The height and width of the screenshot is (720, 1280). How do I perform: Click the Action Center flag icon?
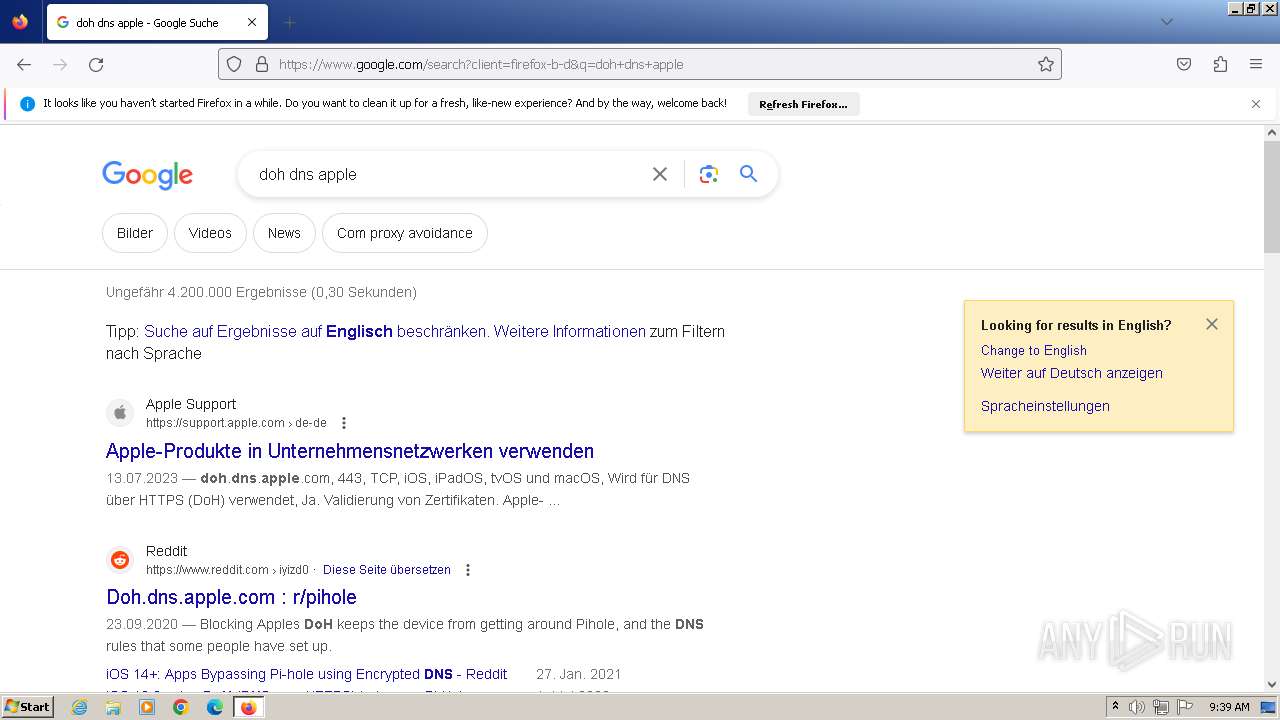1185,707
